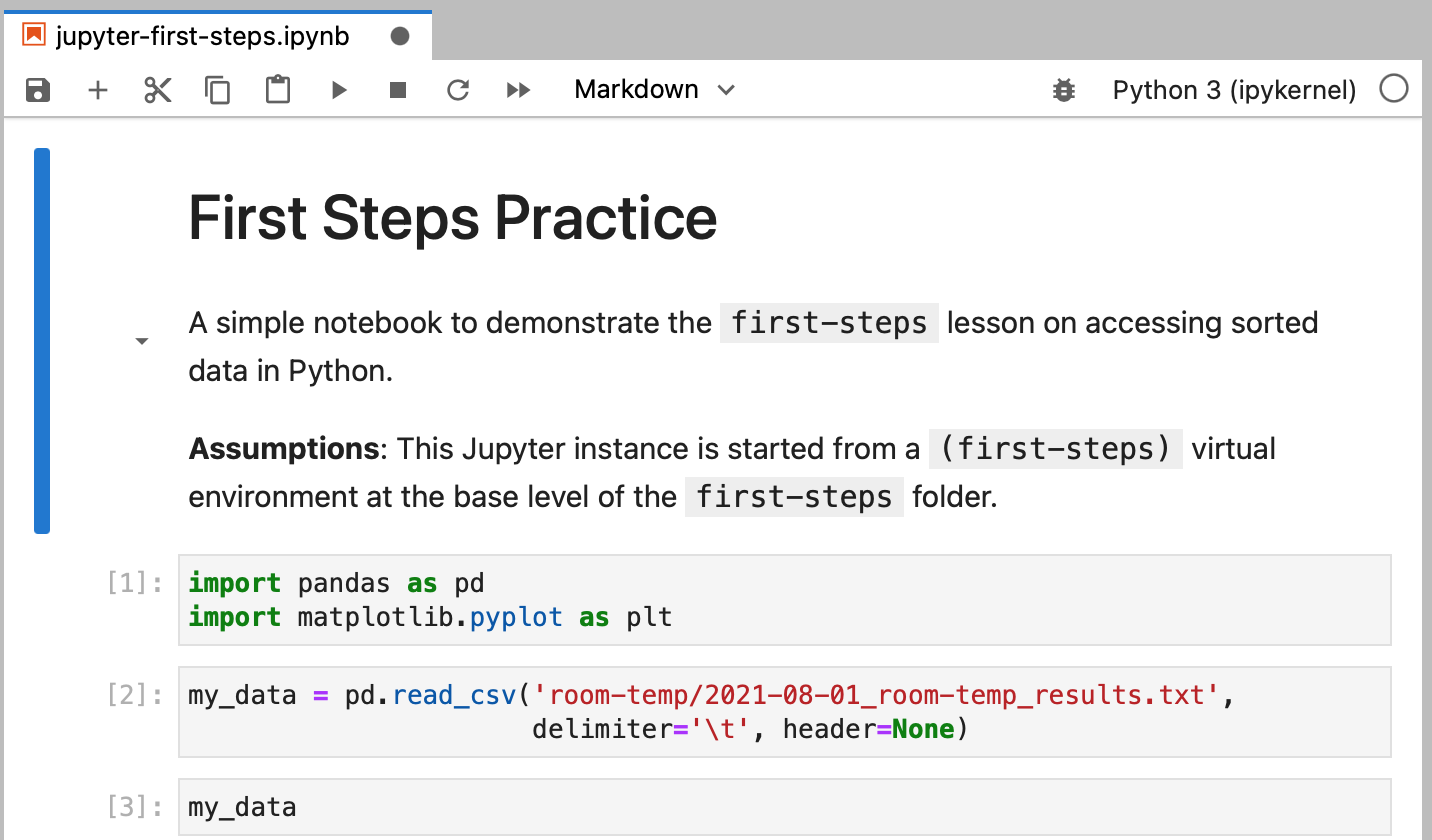Click the blue cell collapser bar
The image size is (1432, 840).
(42, 340)
